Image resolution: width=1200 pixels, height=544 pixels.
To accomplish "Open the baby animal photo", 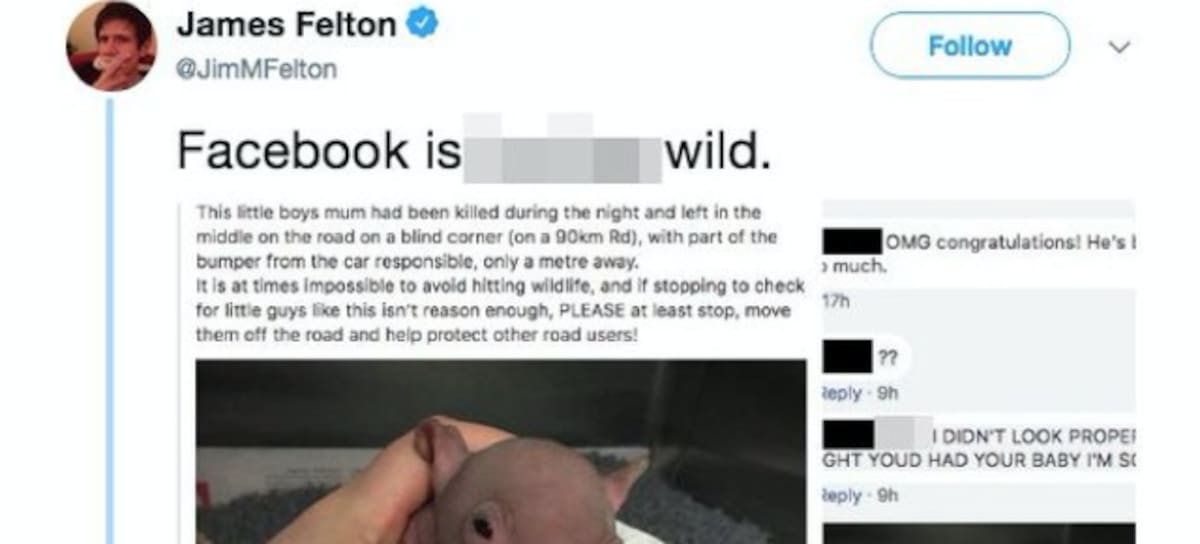I will pyautogui.click(x=500, y=452).
